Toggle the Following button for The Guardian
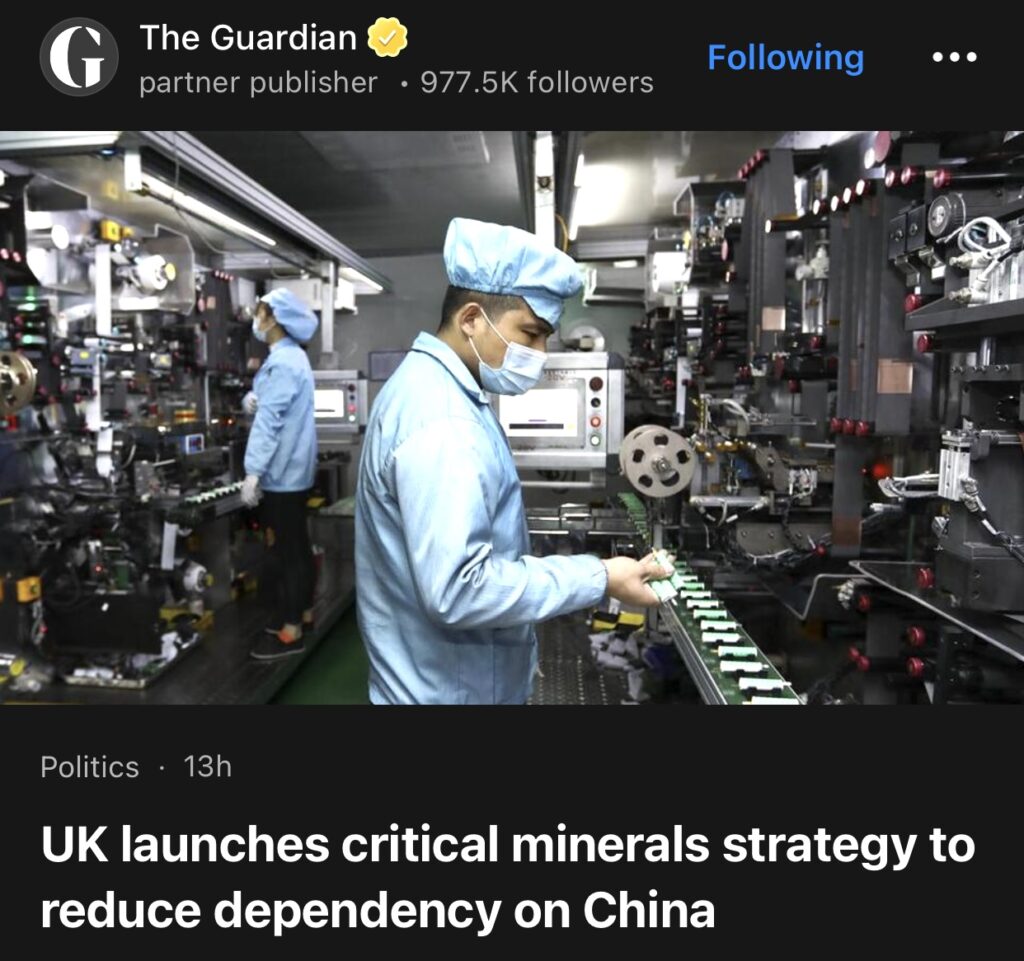This screenshot has height=961, width=1024. pyautogui.click(x=786, y=57)
